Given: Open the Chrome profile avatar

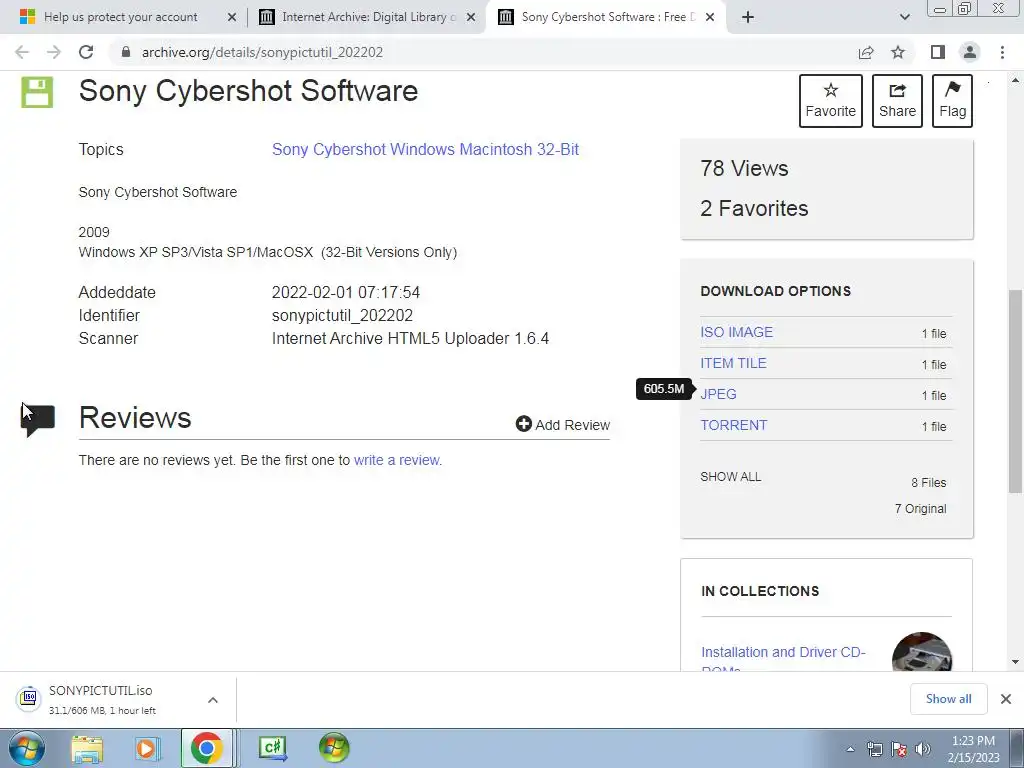Looking at the screenshot, I should [970, 52].
